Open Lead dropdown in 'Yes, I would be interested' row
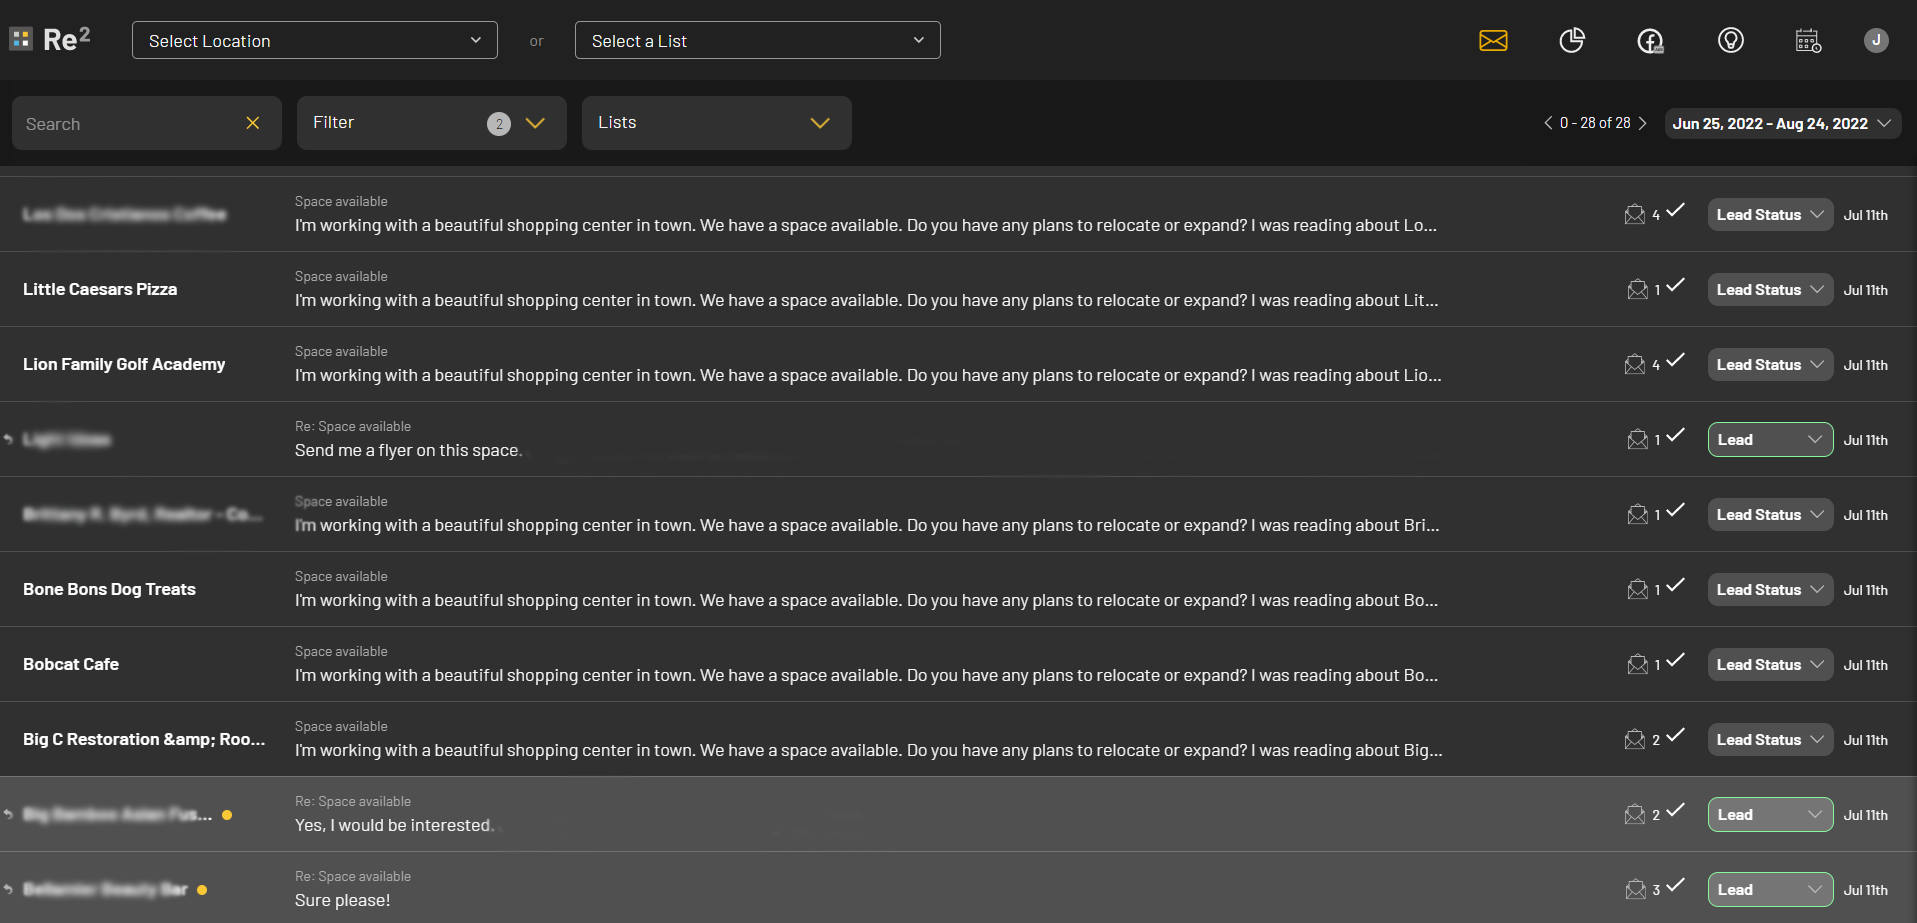Viewport: 1917px width, 923px height. 1770,815
